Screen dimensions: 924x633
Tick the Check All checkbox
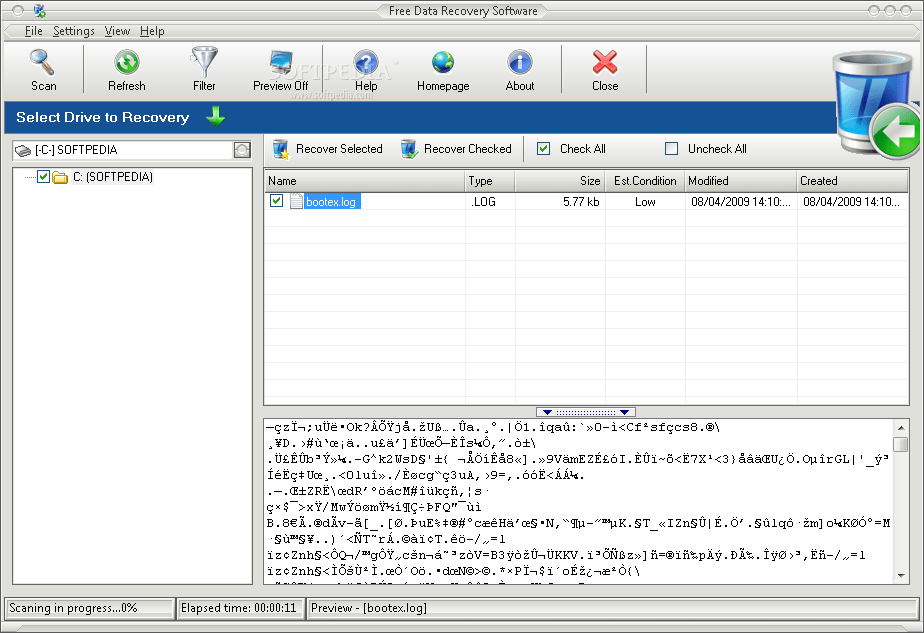pos(543,149)
